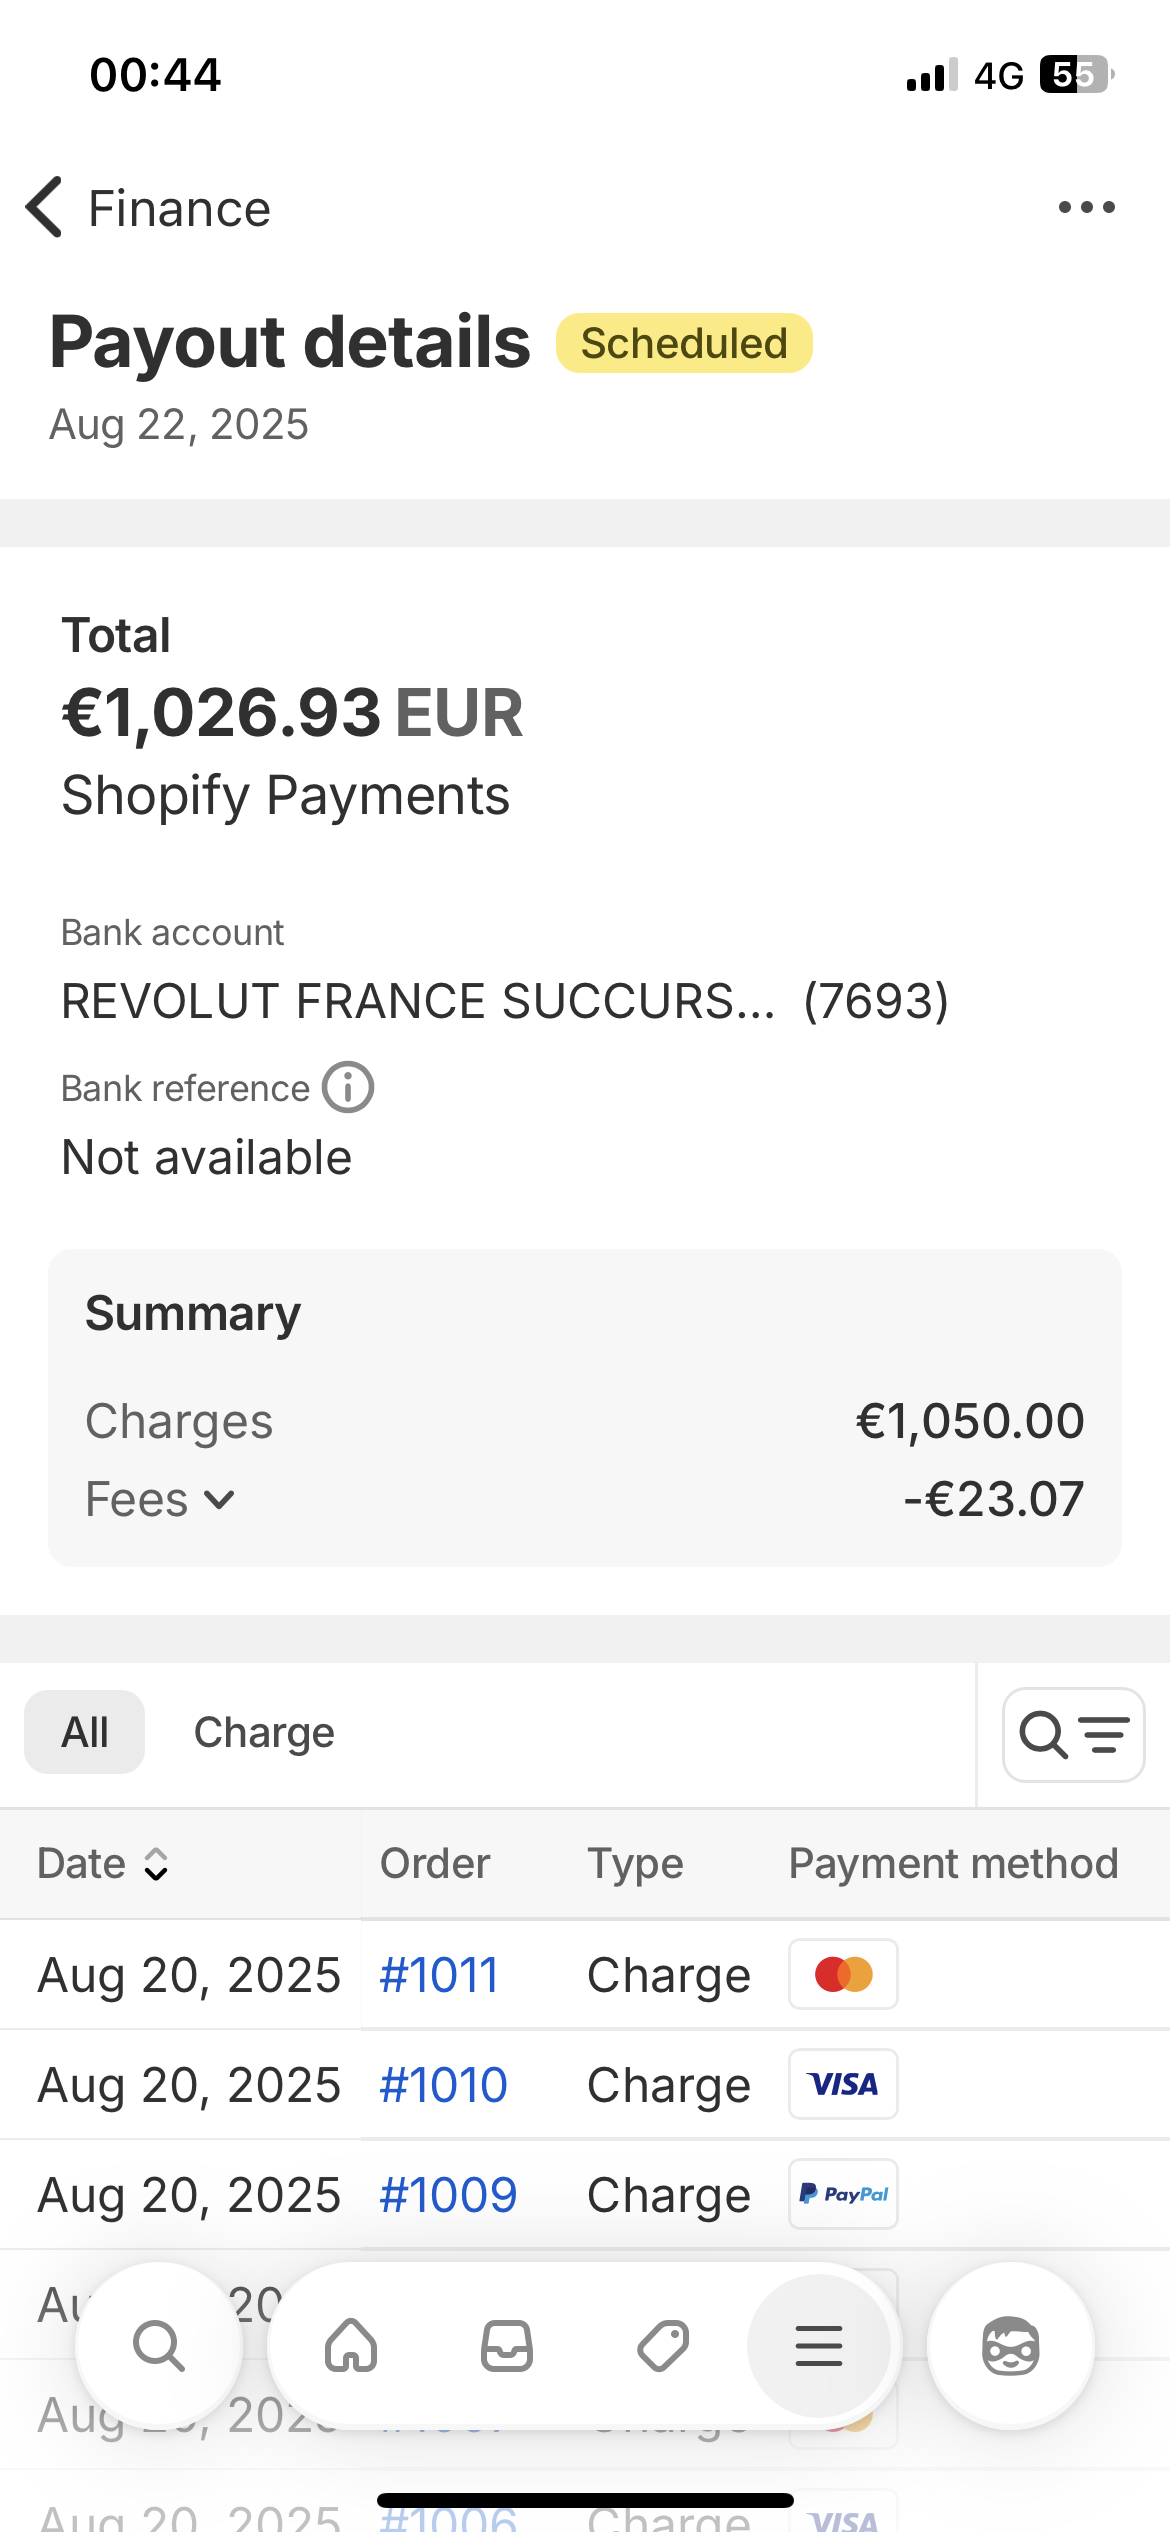This screenshot has height=2532, width=1170.
Task: Open Orders inbox icon in bottom bar
Action: coord(507,2345)
